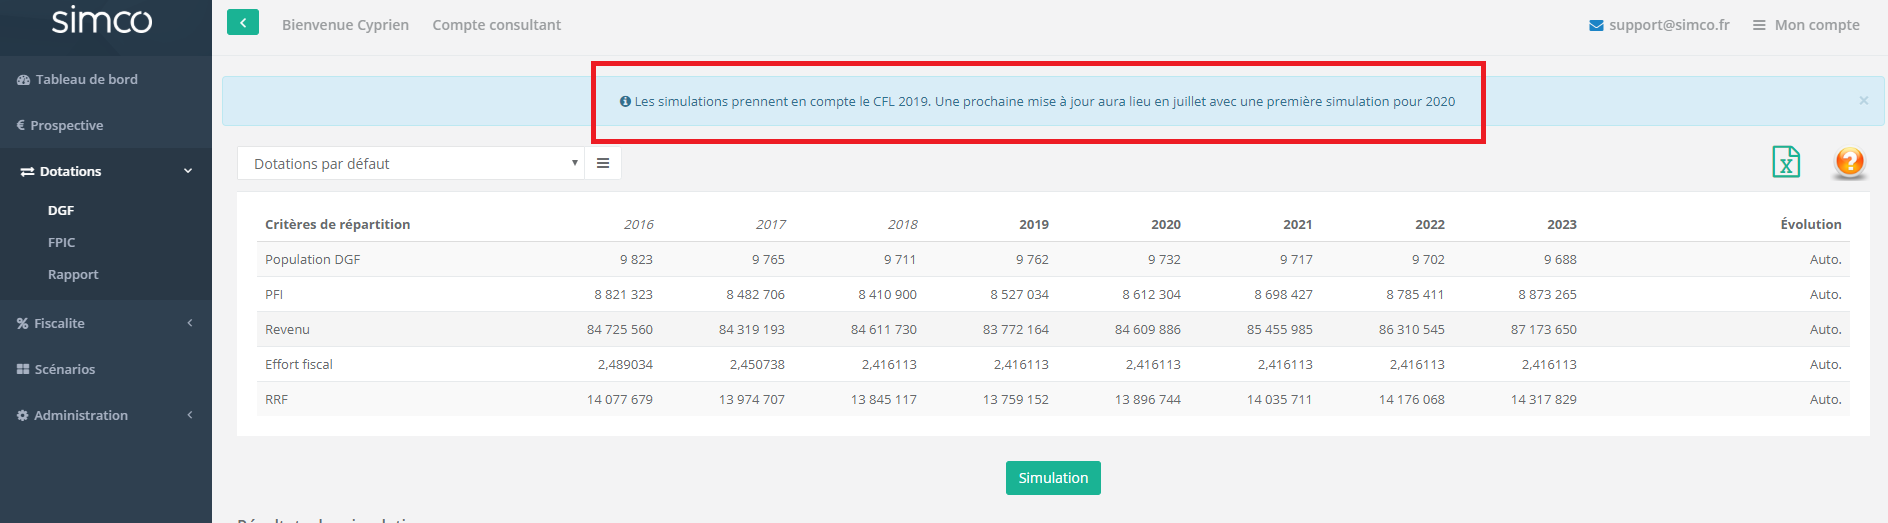
Task: Select DGF under Dotations
Action: [x=61, y=210]
